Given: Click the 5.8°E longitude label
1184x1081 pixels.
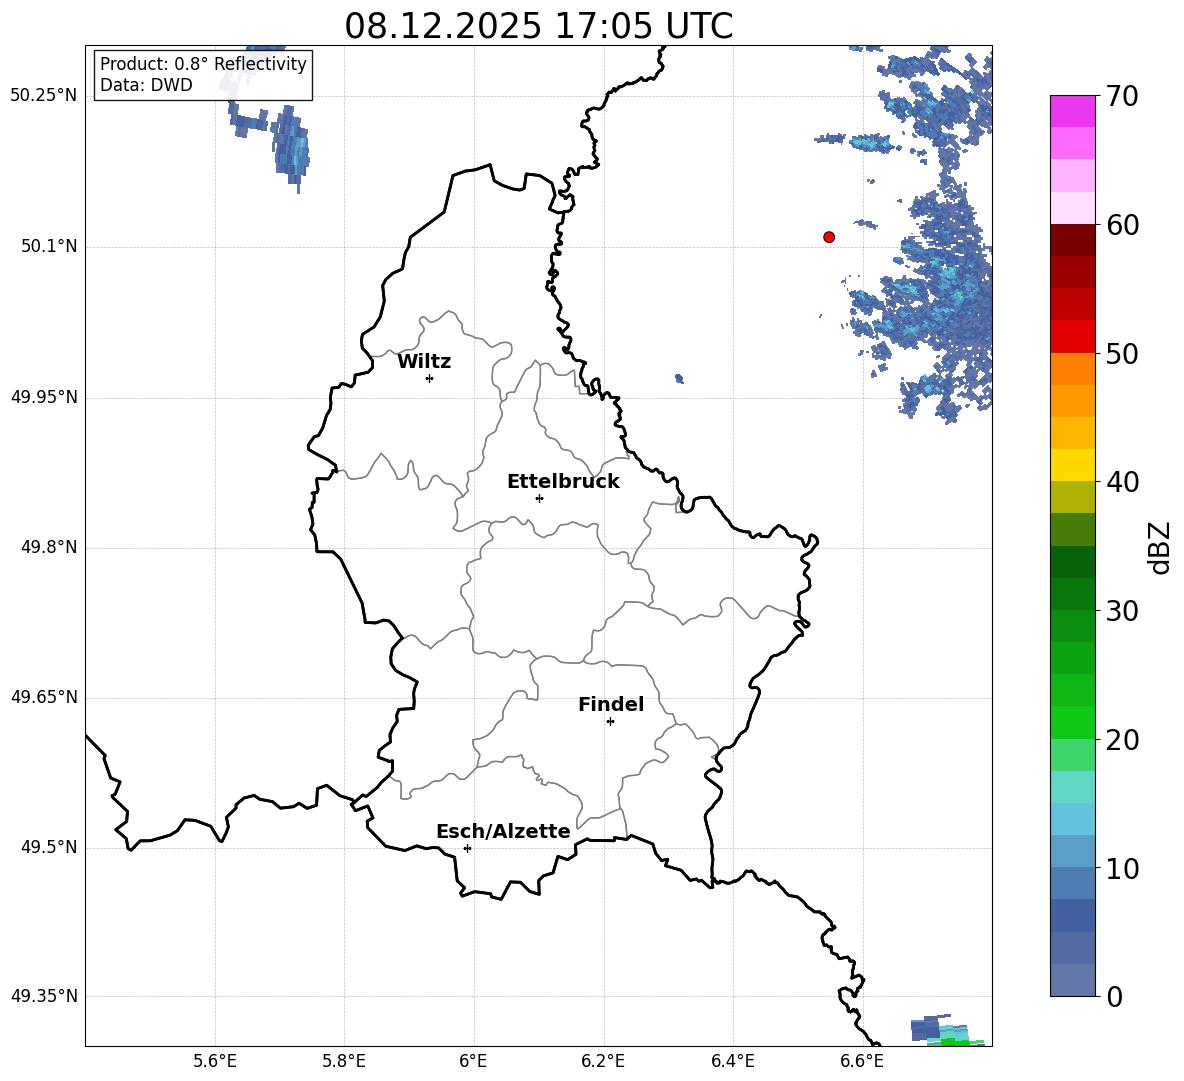Looking at the screenshot, I should tap(344, 1061).
